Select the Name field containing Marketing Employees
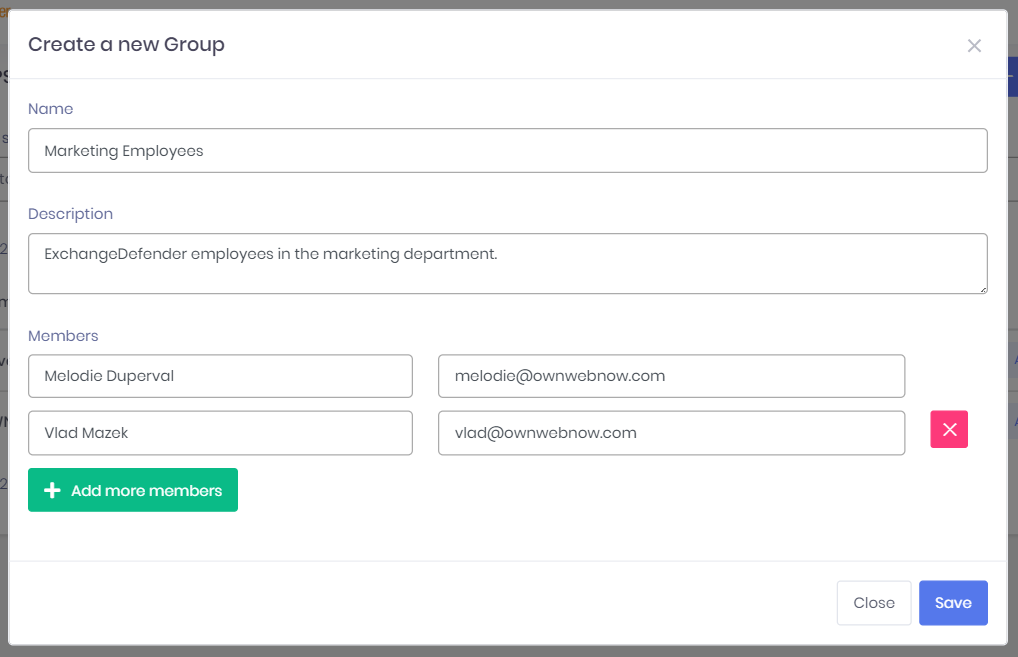 click(x=507, y=150)
